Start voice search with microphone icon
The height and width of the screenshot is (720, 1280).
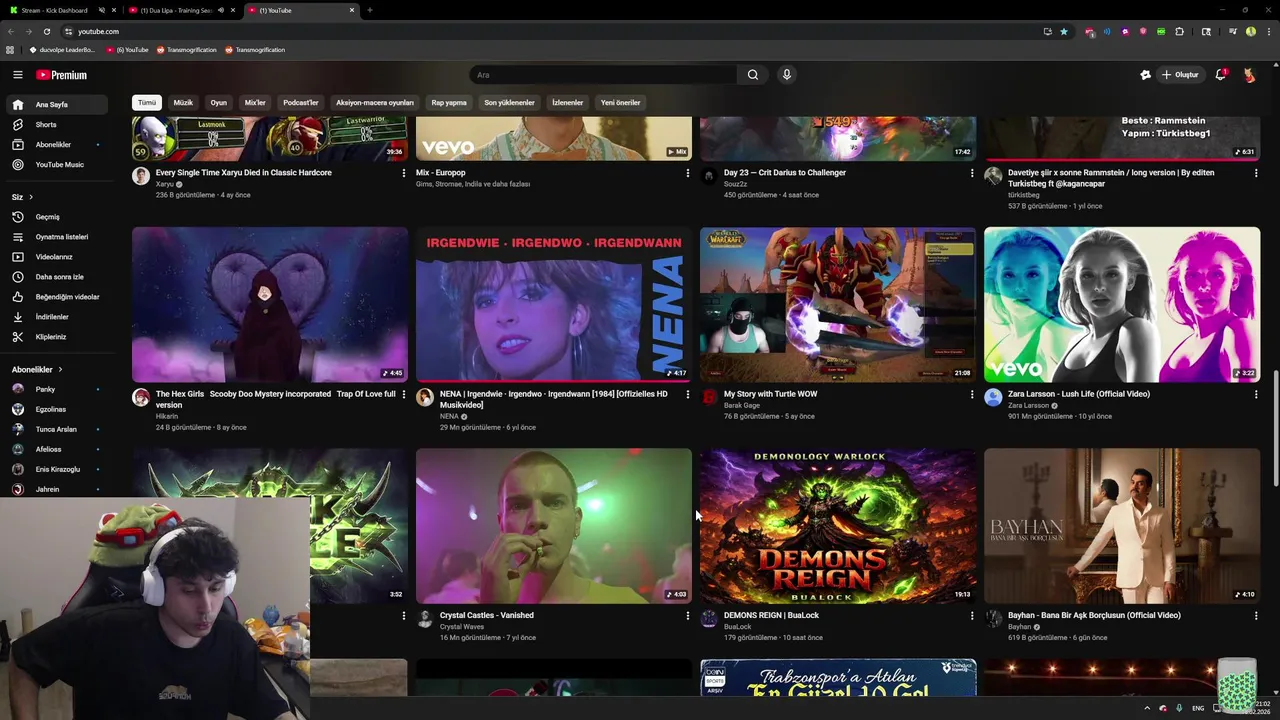tap(787, 75)
